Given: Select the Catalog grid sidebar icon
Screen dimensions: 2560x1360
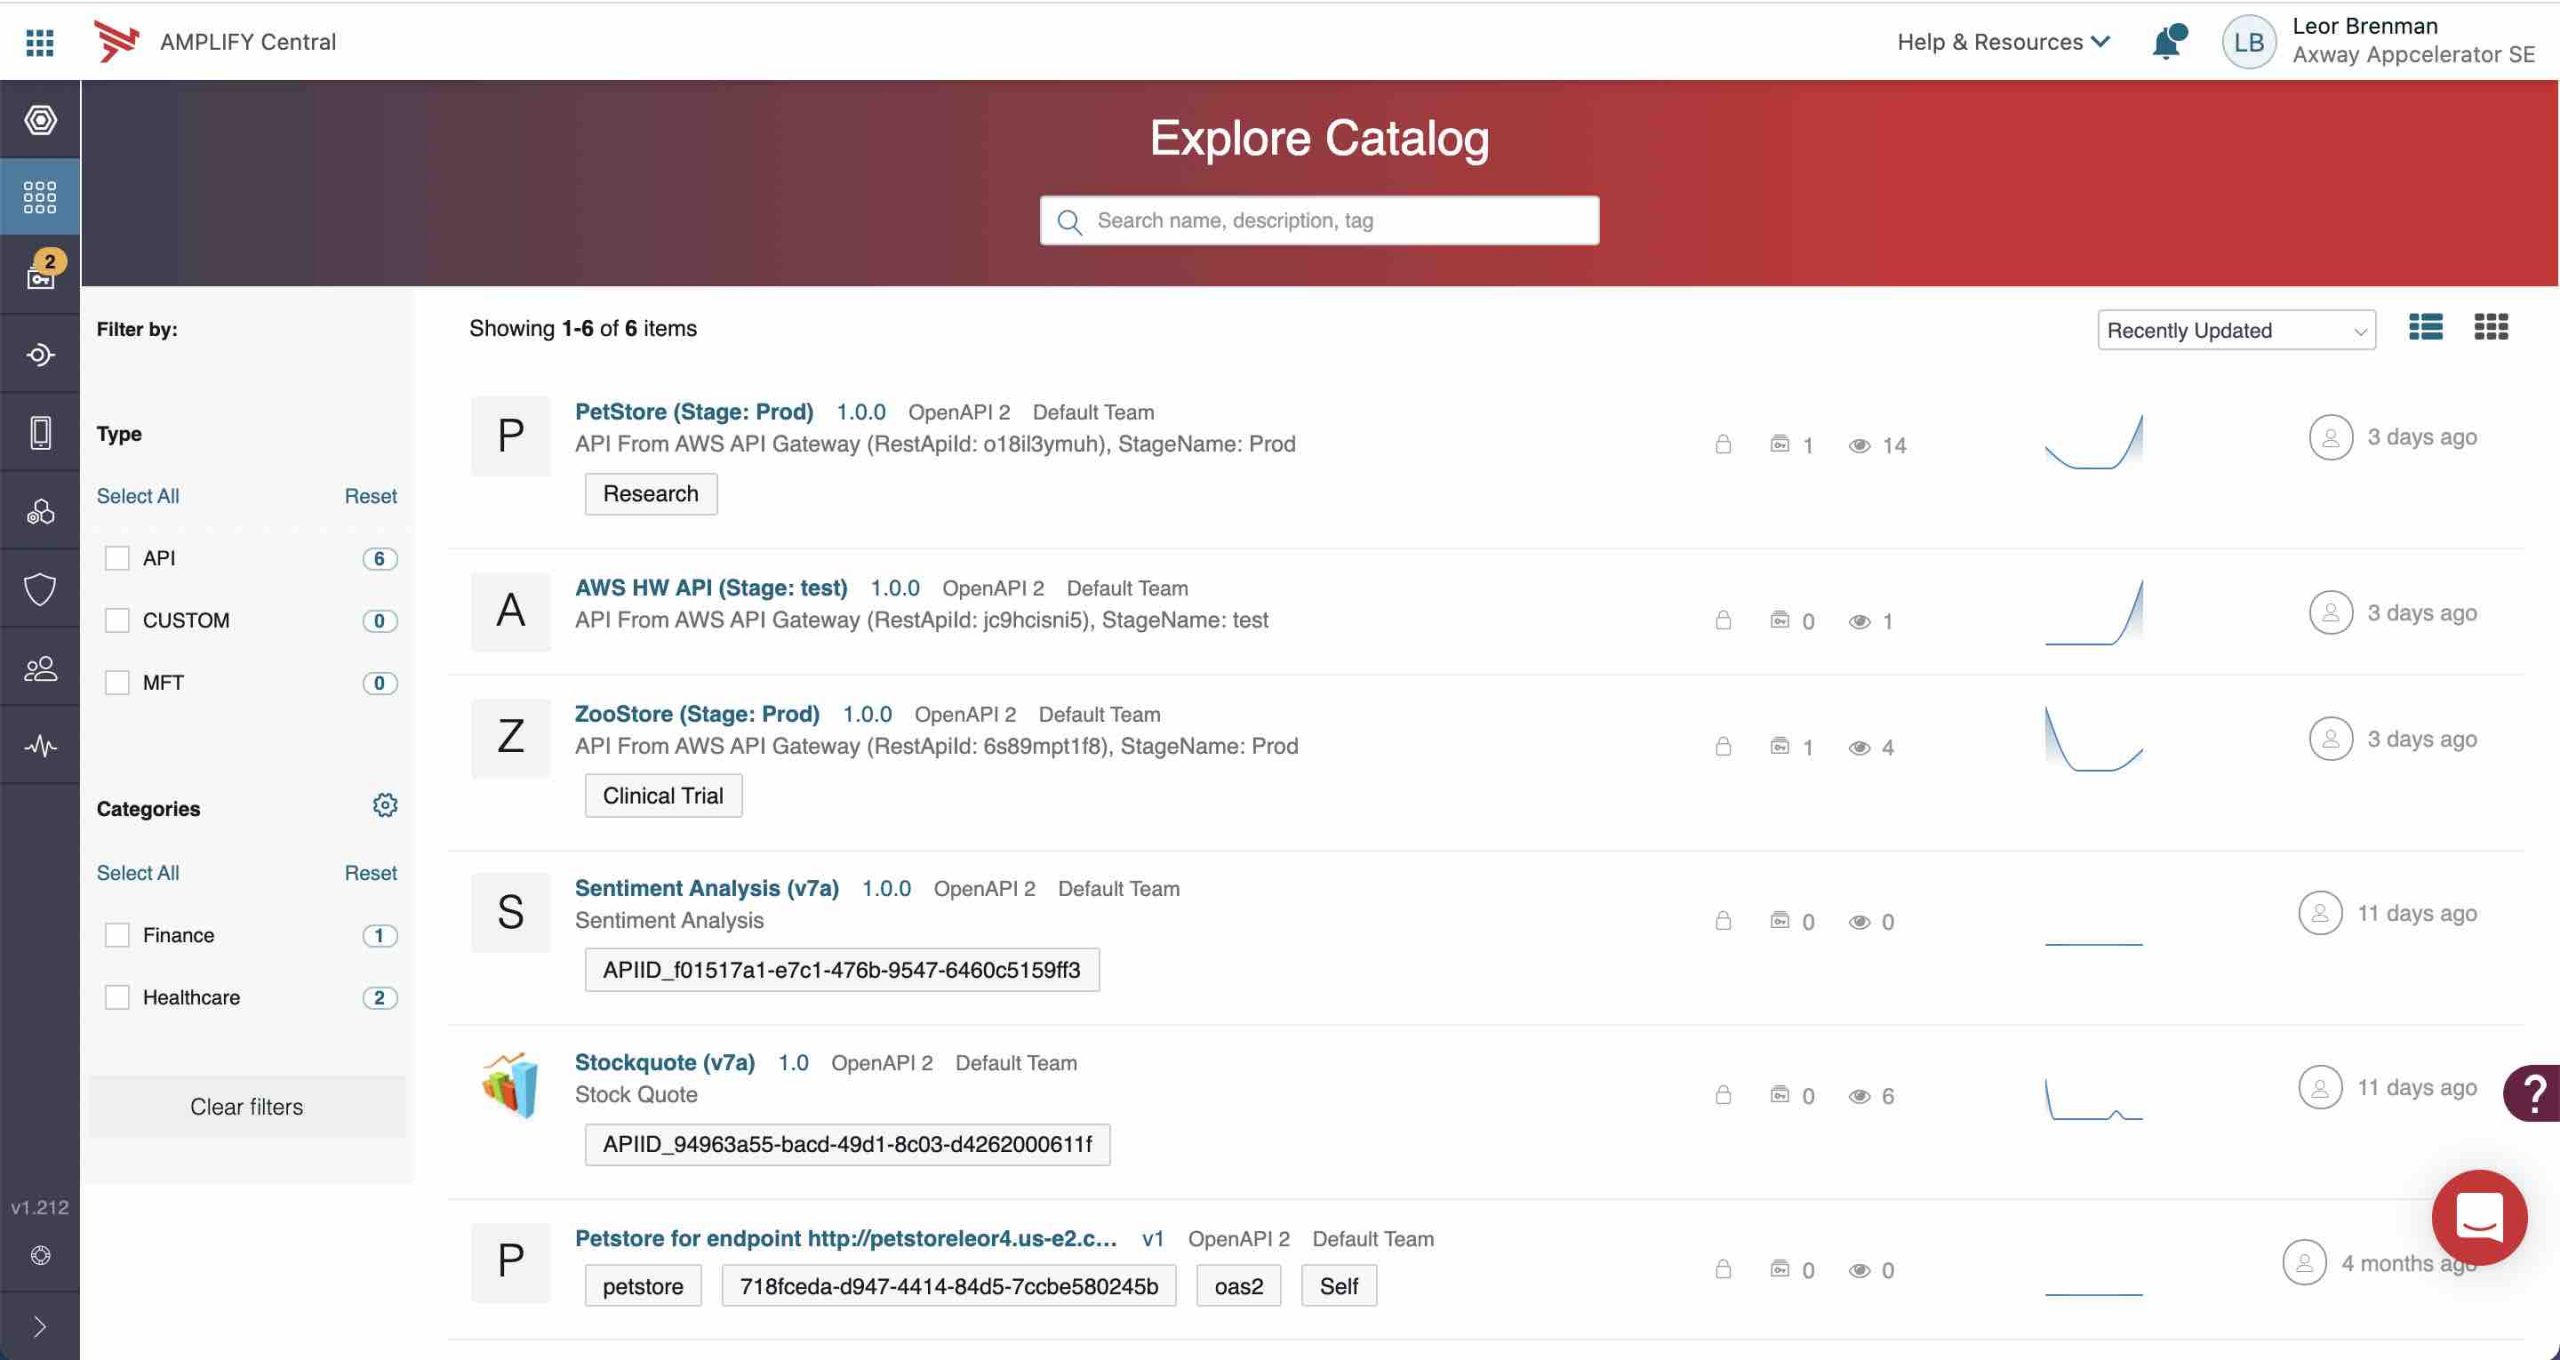Looking at the screenshot, I should (40, 197).
